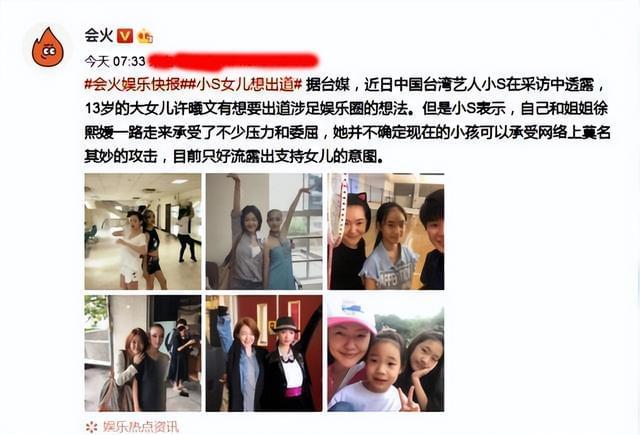Viewport: 640px width, 435px height.
Task: Open the arms-raised ballet pose photo
Action: point(264,231)
